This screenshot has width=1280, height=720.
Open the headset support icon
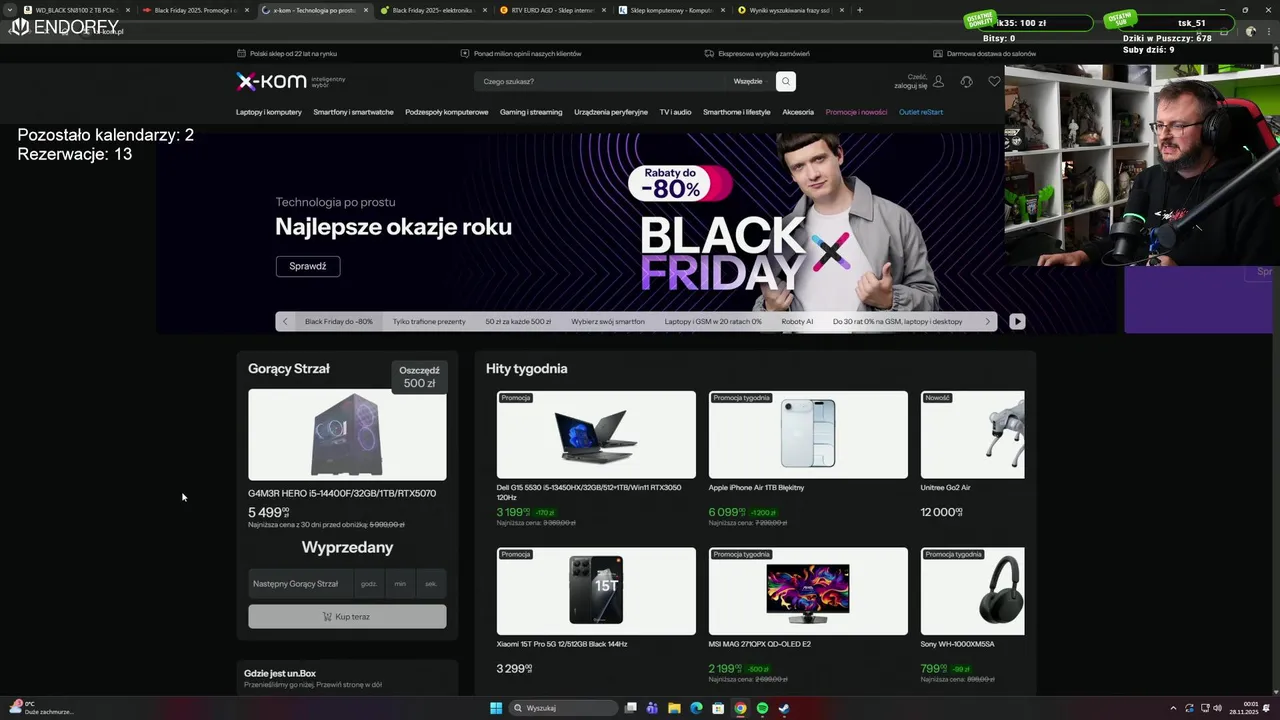coord(966,81)
